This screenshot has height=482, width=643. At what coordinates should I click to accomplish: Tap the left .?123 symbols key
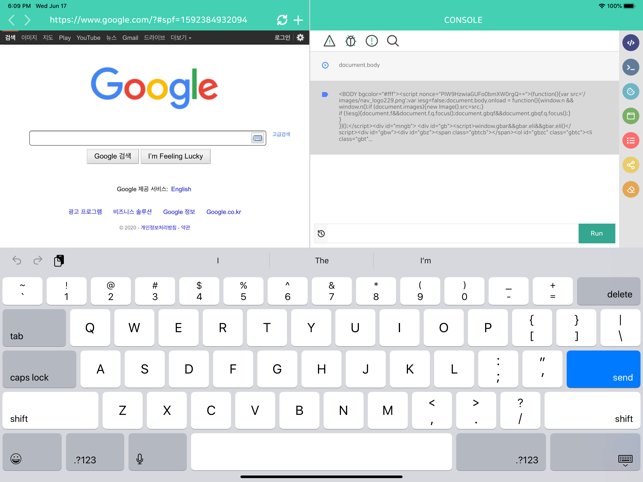coord(95,452)
